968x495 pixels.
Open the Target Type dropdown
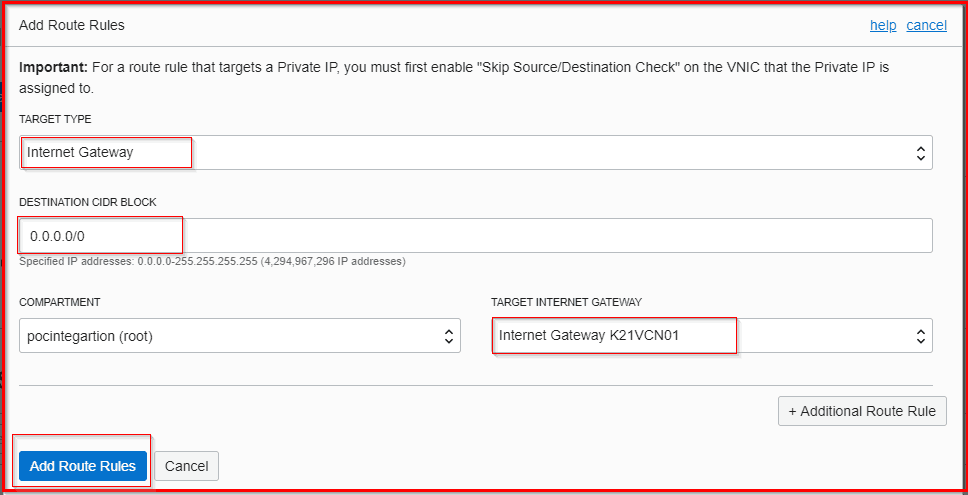[x=475, y=153]
